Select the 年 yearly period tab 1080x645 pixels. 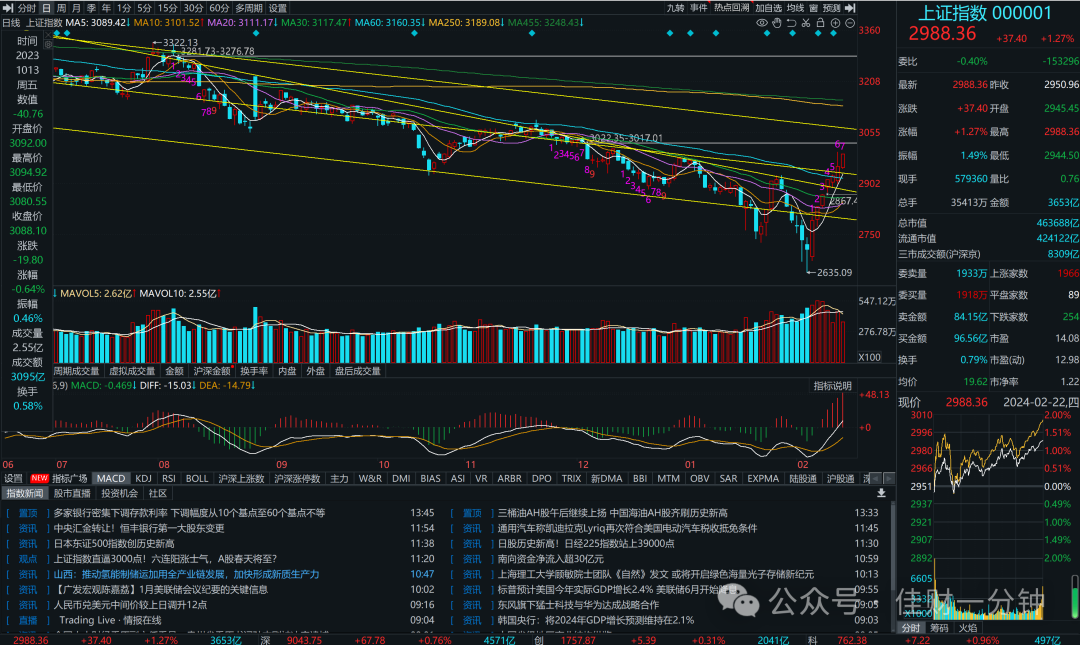tap(107, 8)
